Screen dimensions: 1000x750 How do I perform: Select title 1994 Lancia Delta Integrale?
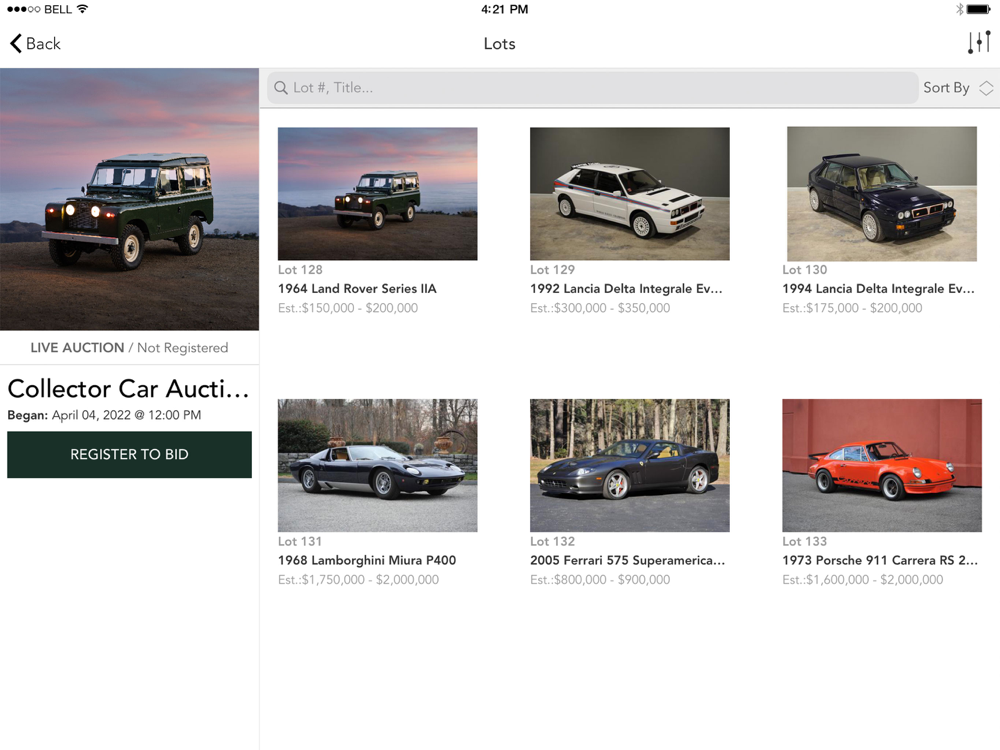click(878, 289)
